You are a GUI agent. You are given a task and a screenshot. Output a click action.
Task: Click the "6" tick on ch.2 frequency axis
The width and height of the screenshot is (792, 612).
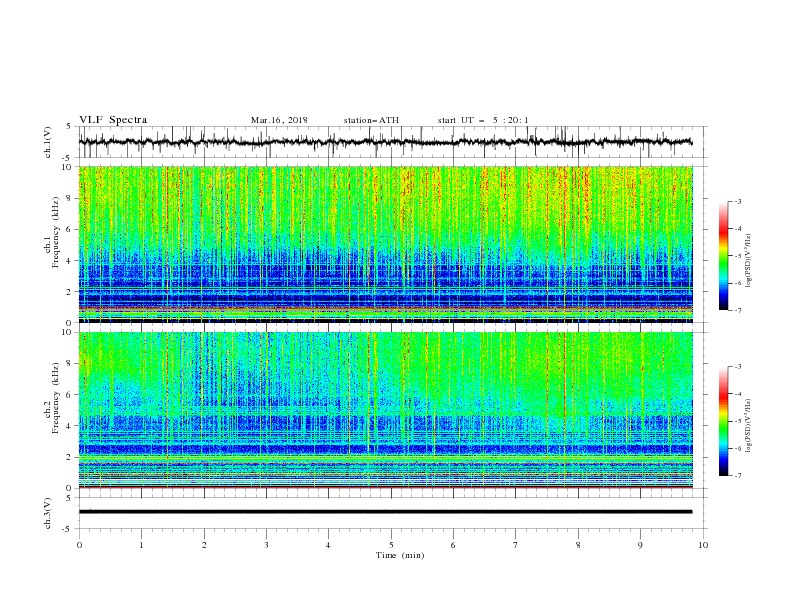(x=69, y=395)
